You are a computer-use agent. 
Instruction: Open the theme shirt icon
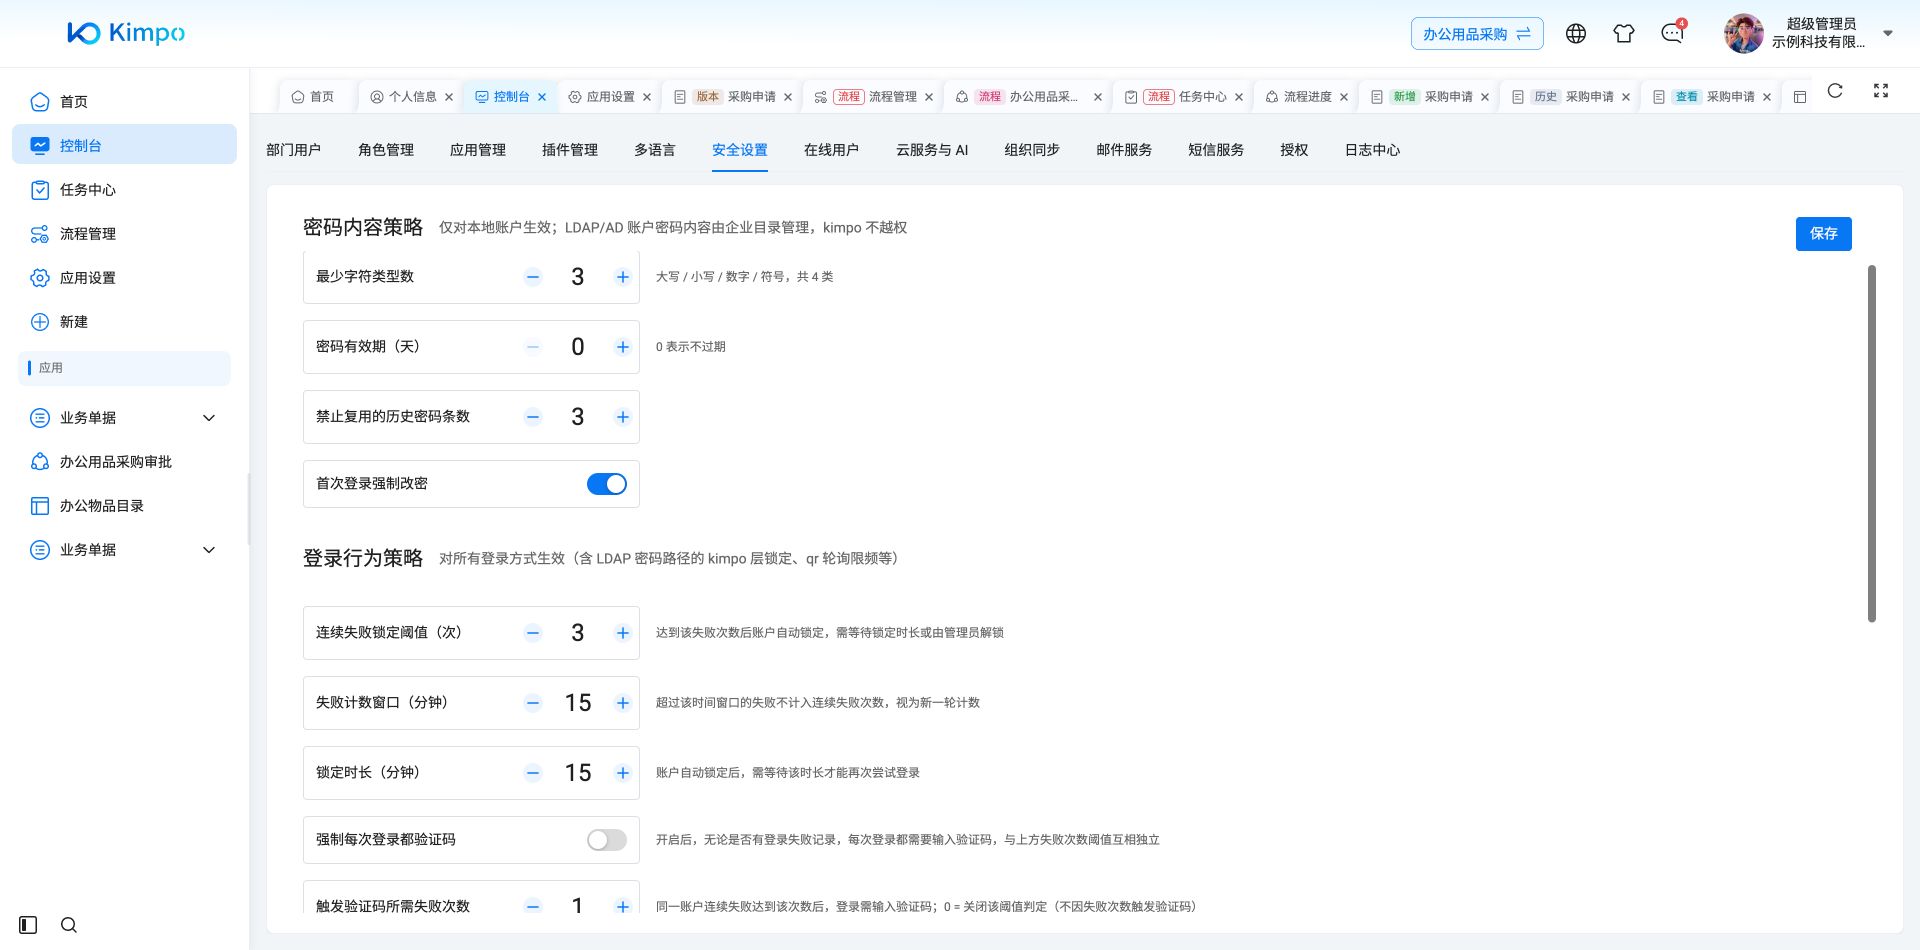pos(1624,34)
